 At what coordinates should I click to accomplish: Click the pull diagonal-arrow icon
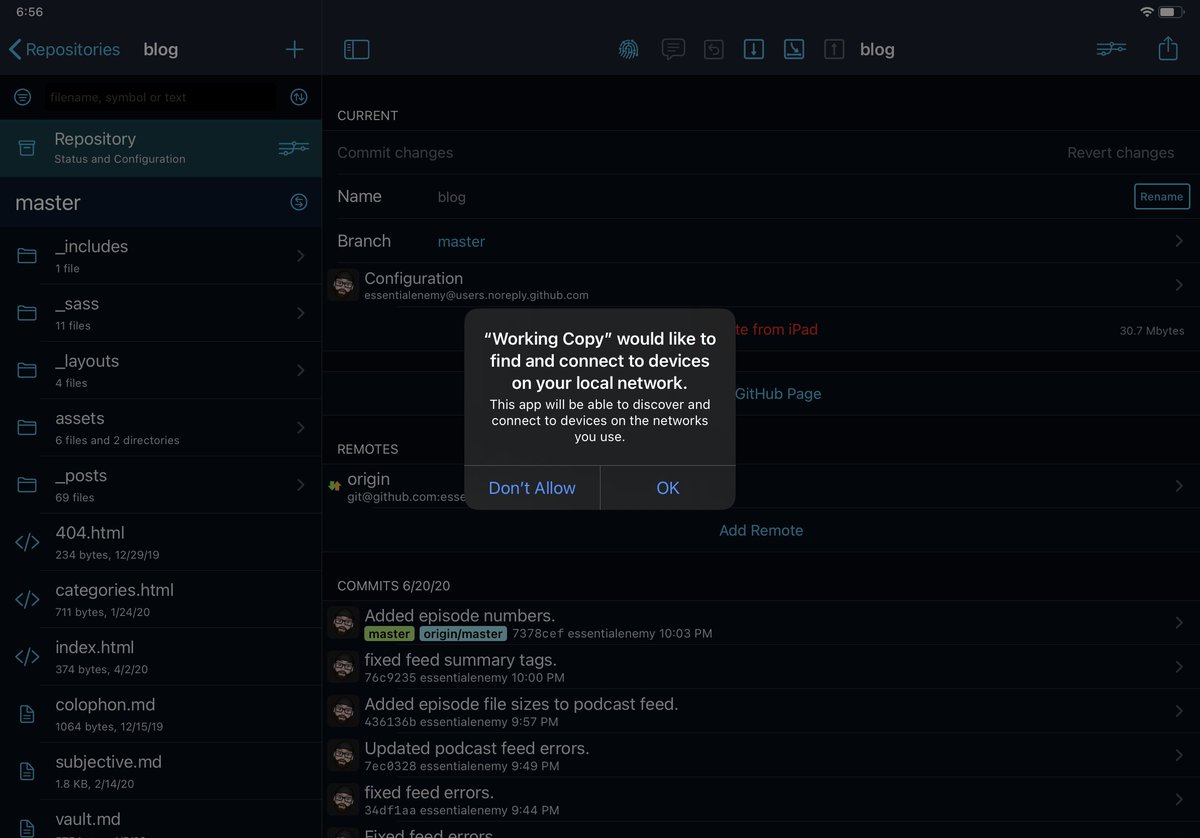click(794, 49)
